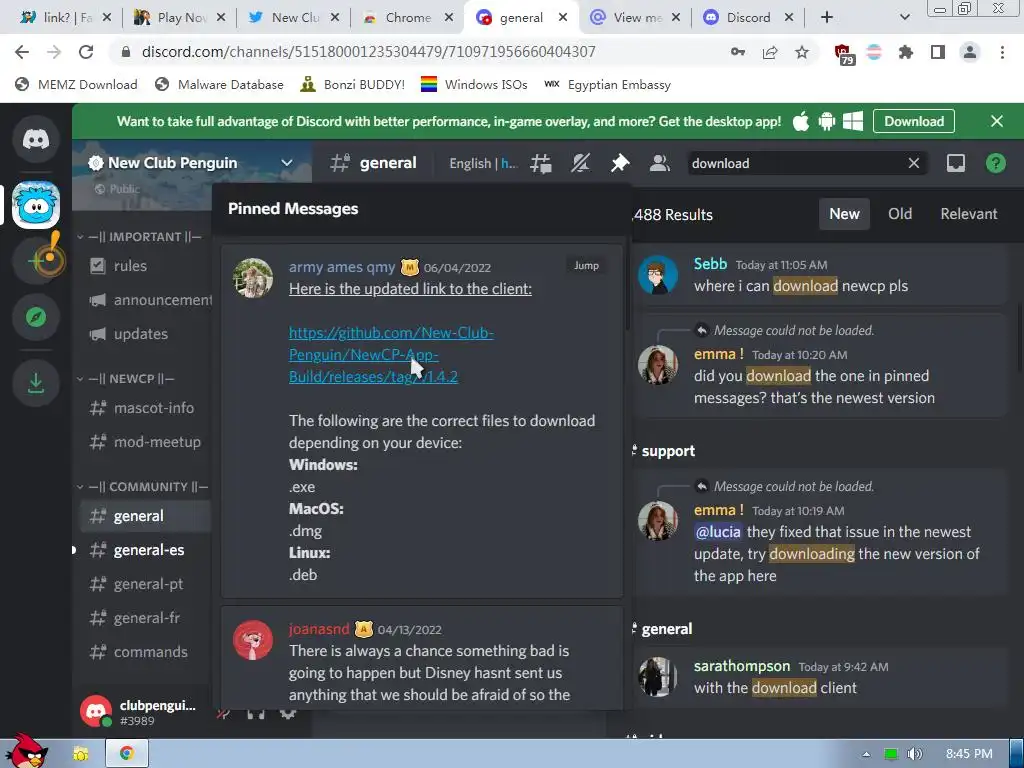Jump to army ames qmy pinned message
Screen dimensions: 1024x768
586,266
